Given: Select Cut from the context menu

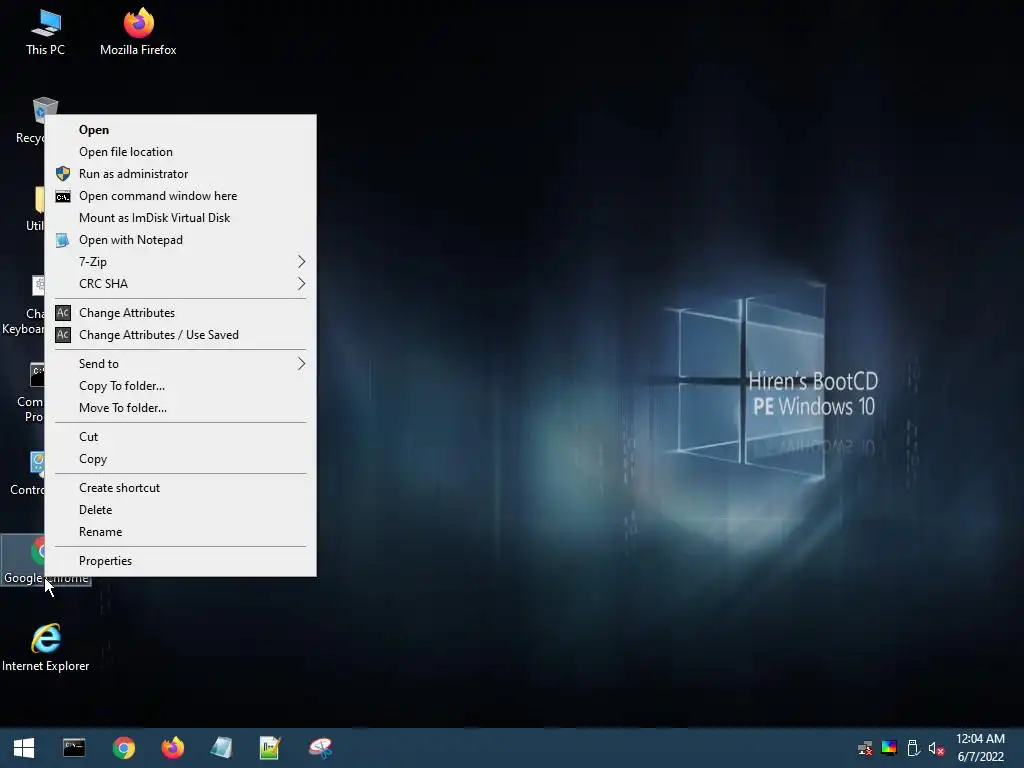Looking at the screenshot, I should click(x=180, y=437).
